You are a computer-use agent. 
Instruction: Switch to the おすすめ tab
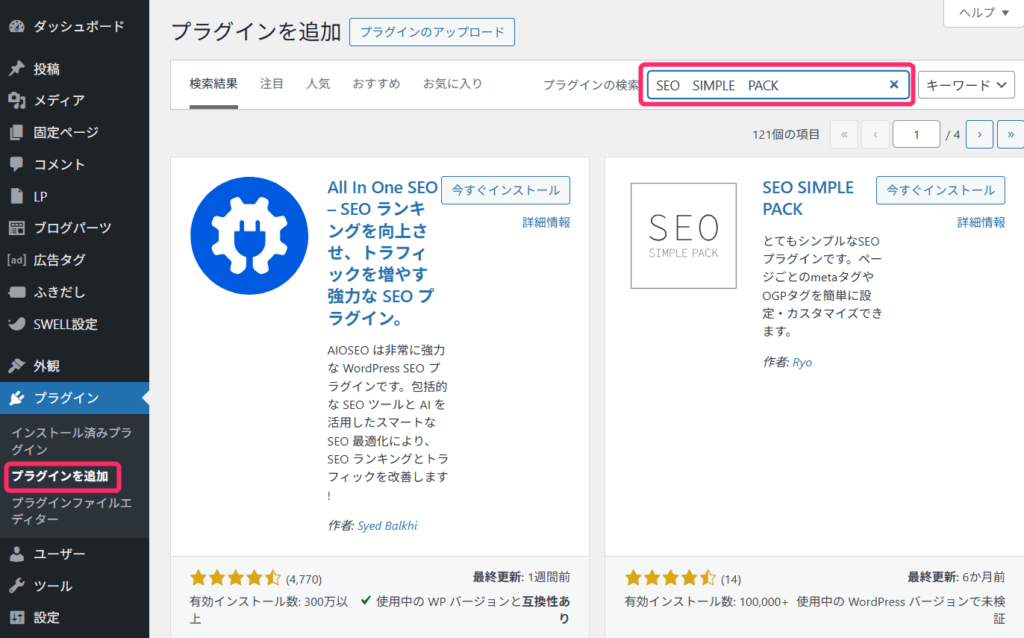[x=376, y=84]
